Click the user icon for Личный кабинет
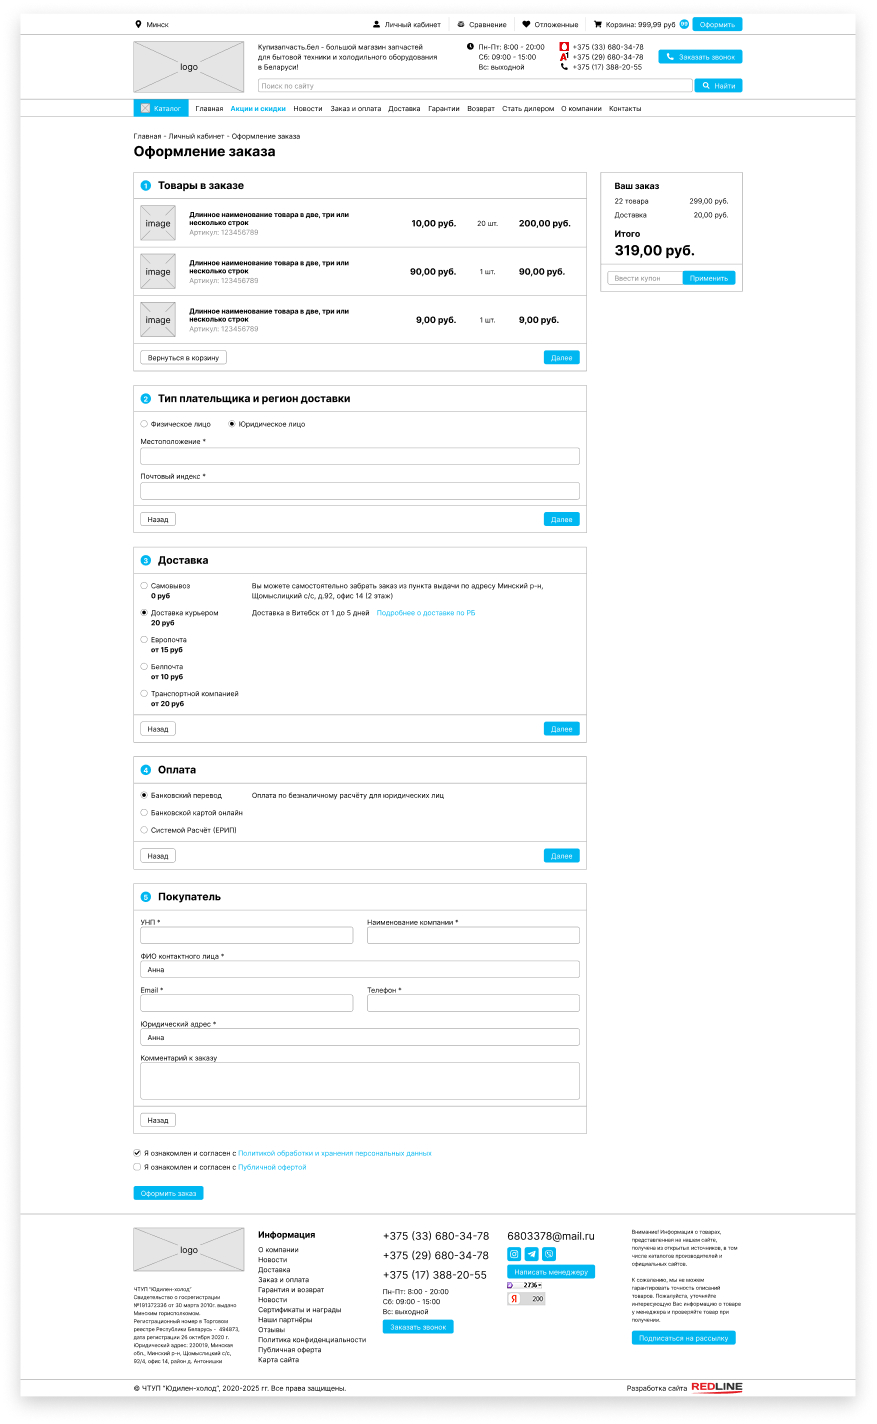The width and height of the screenshot is (877, 1424). pyautogui.click(x=377, y=24)
